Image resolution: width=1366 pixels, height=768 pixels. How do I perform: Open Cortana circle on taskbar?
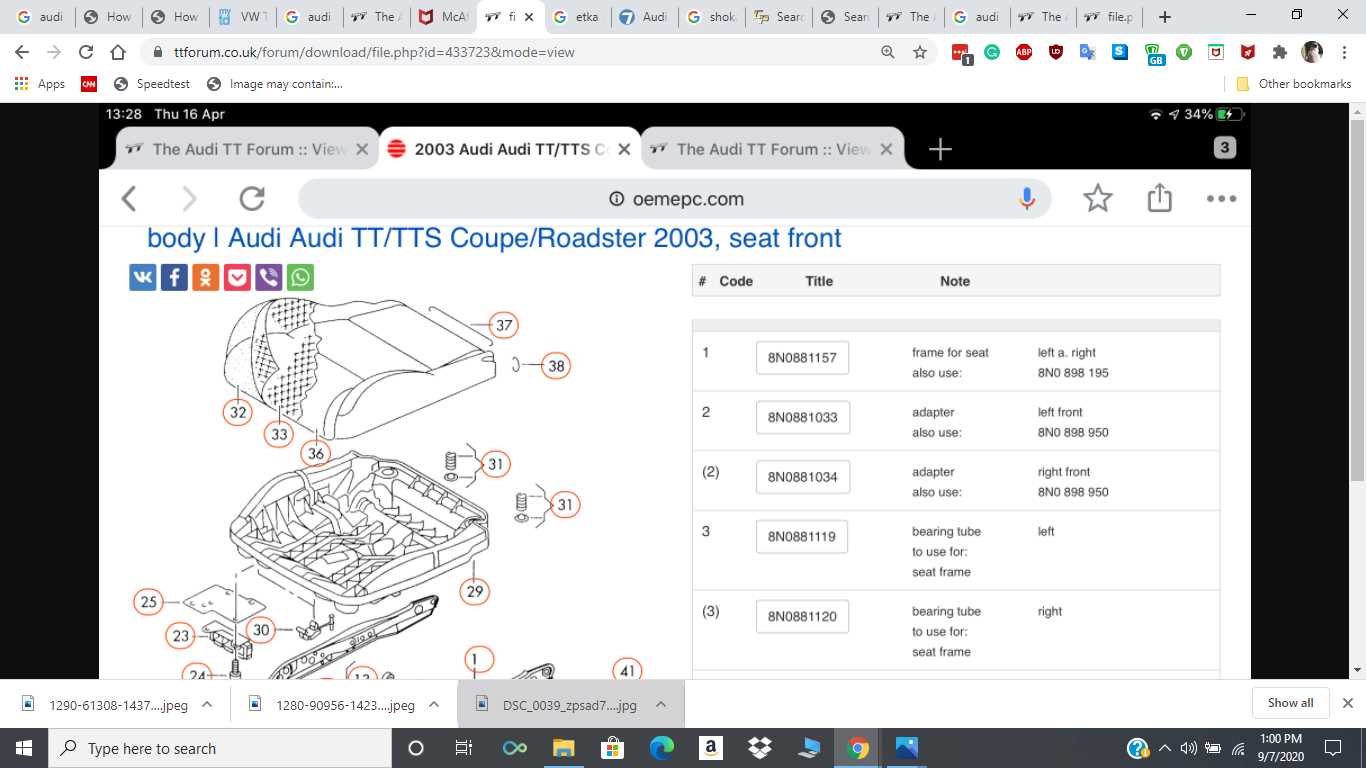(416, 748)
